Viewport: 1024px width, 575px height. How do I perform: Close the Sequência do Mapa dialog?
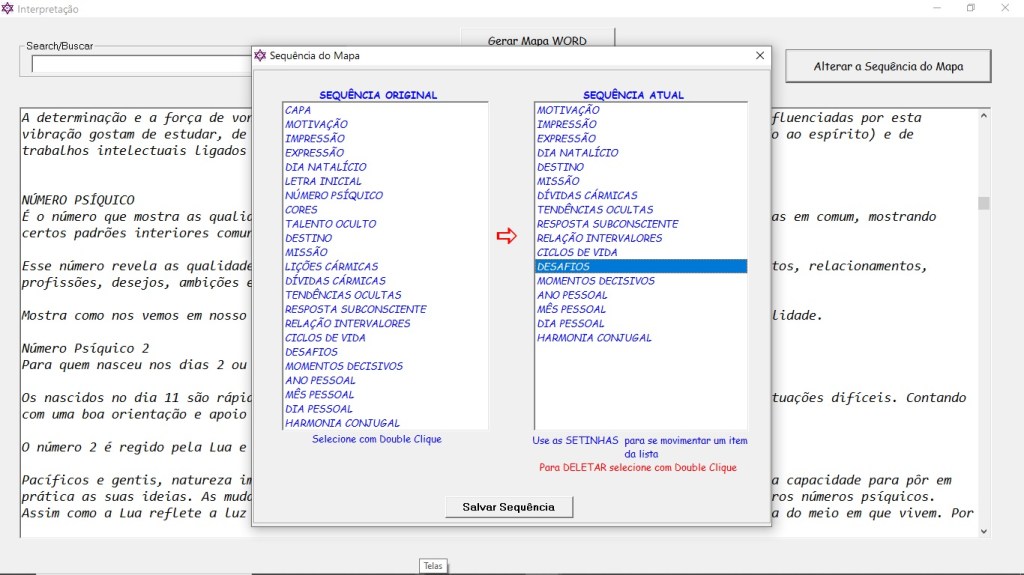pyautogui.click(x=760, y=56)
